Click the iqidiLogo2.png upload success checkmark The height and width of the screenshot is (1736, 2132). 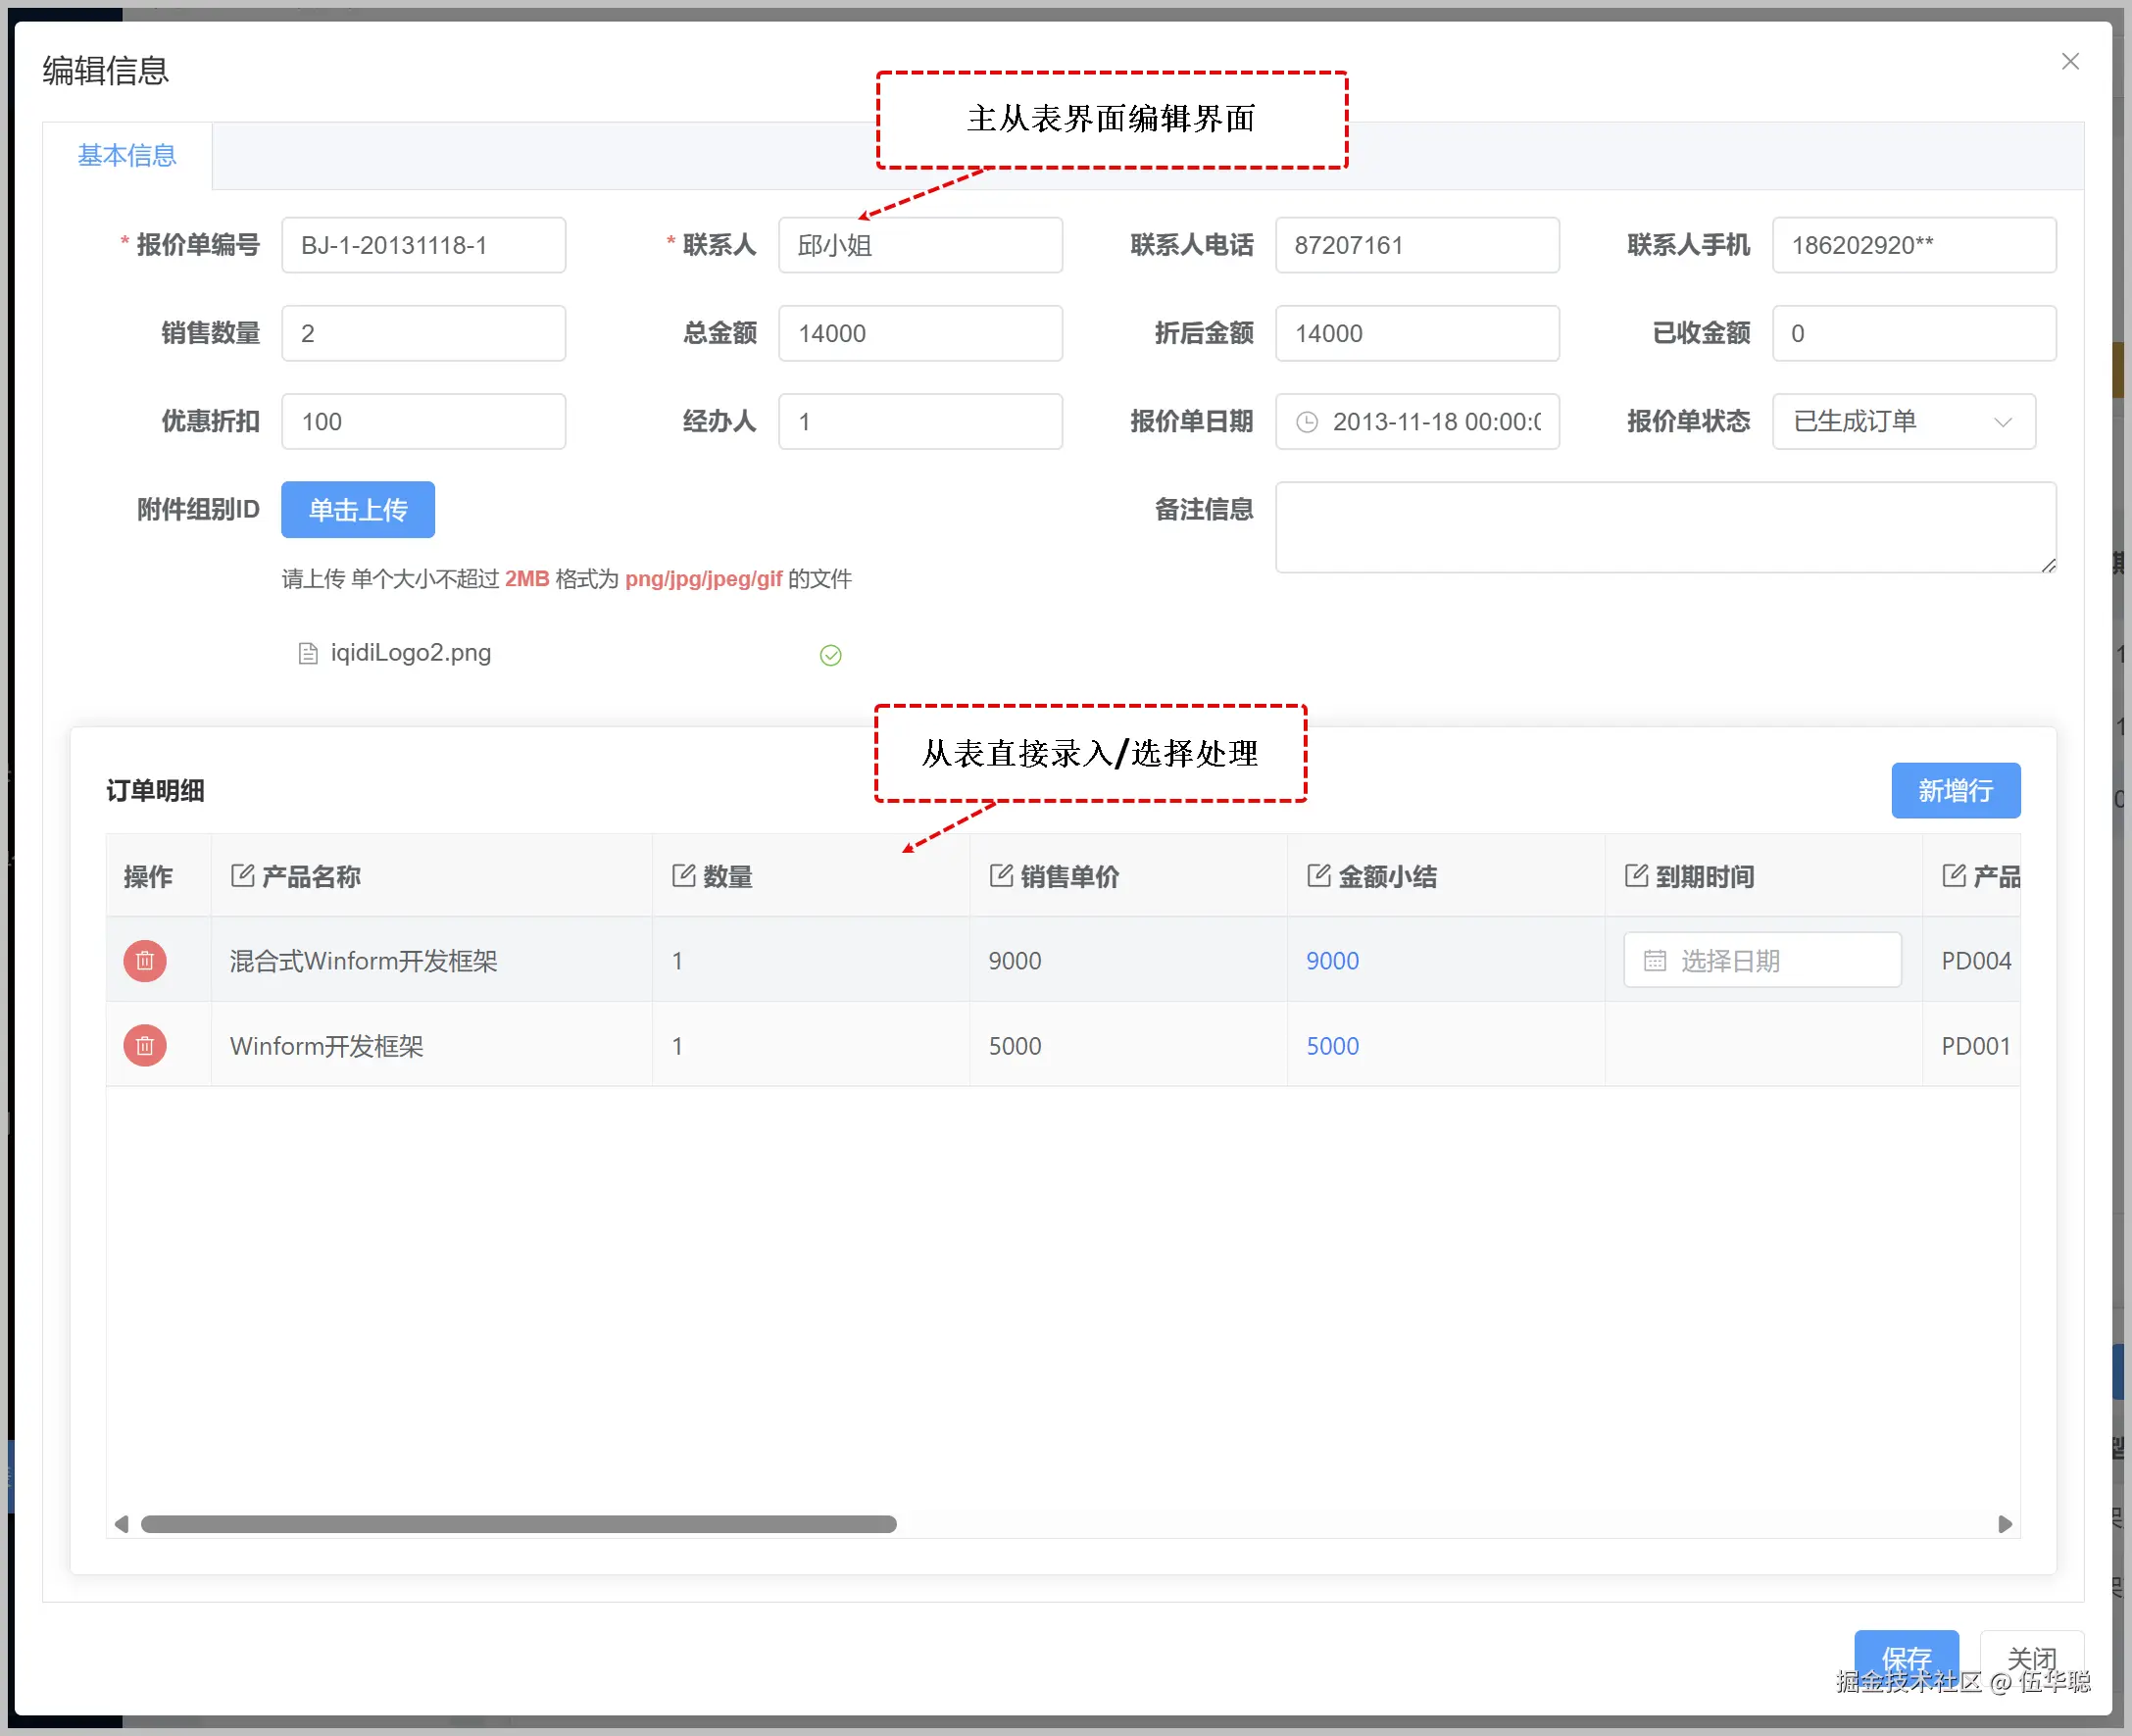tap(830, 655)
